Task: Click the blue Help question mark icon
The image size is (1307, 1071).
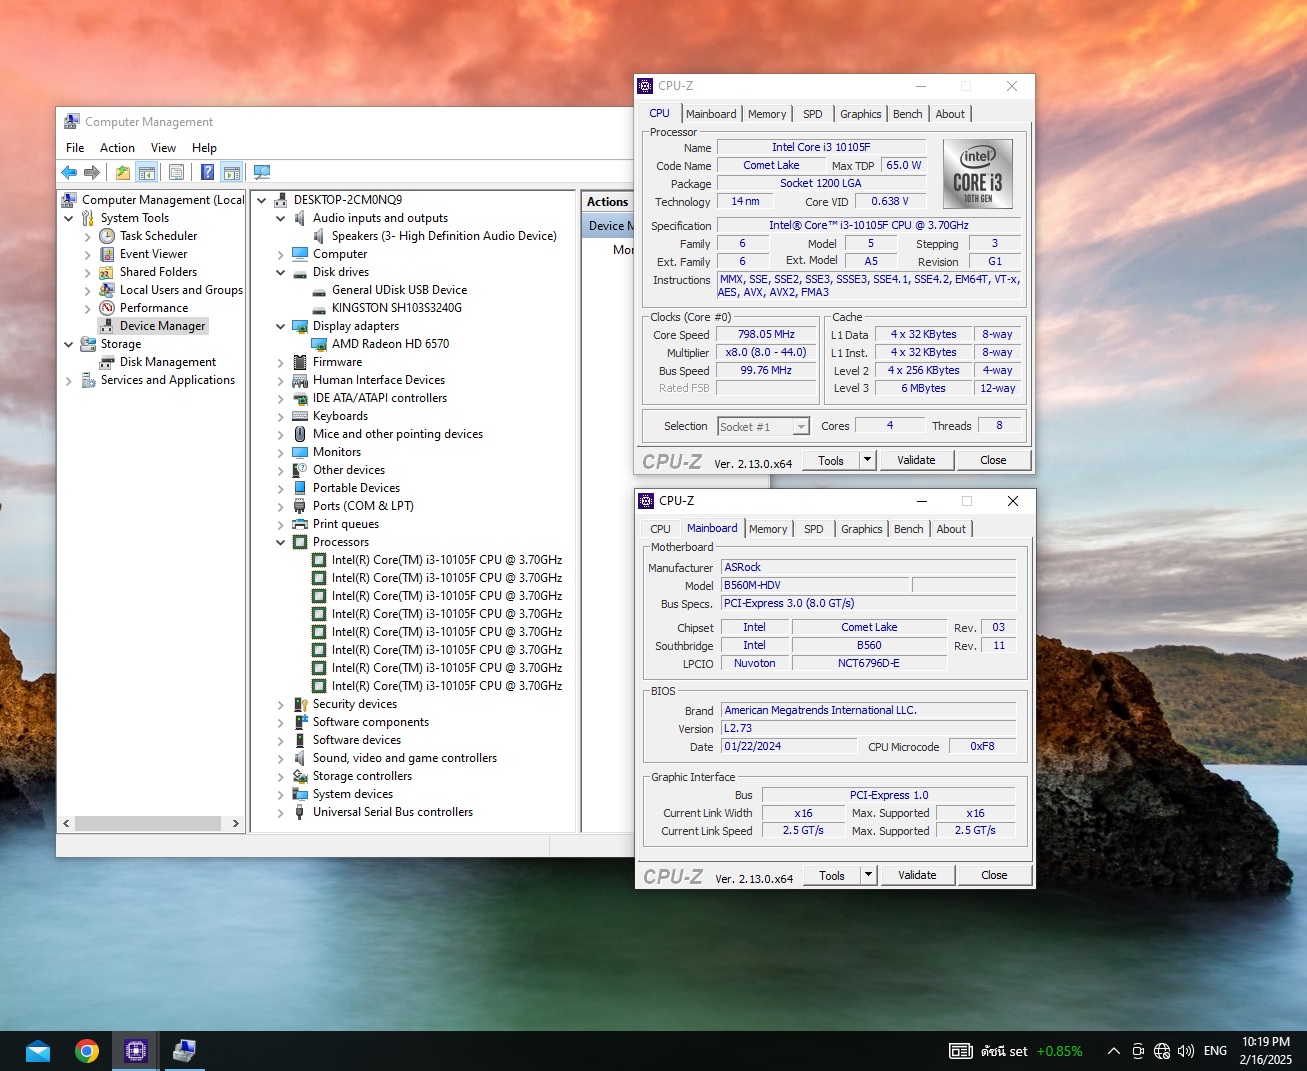Action: (207, 172)
